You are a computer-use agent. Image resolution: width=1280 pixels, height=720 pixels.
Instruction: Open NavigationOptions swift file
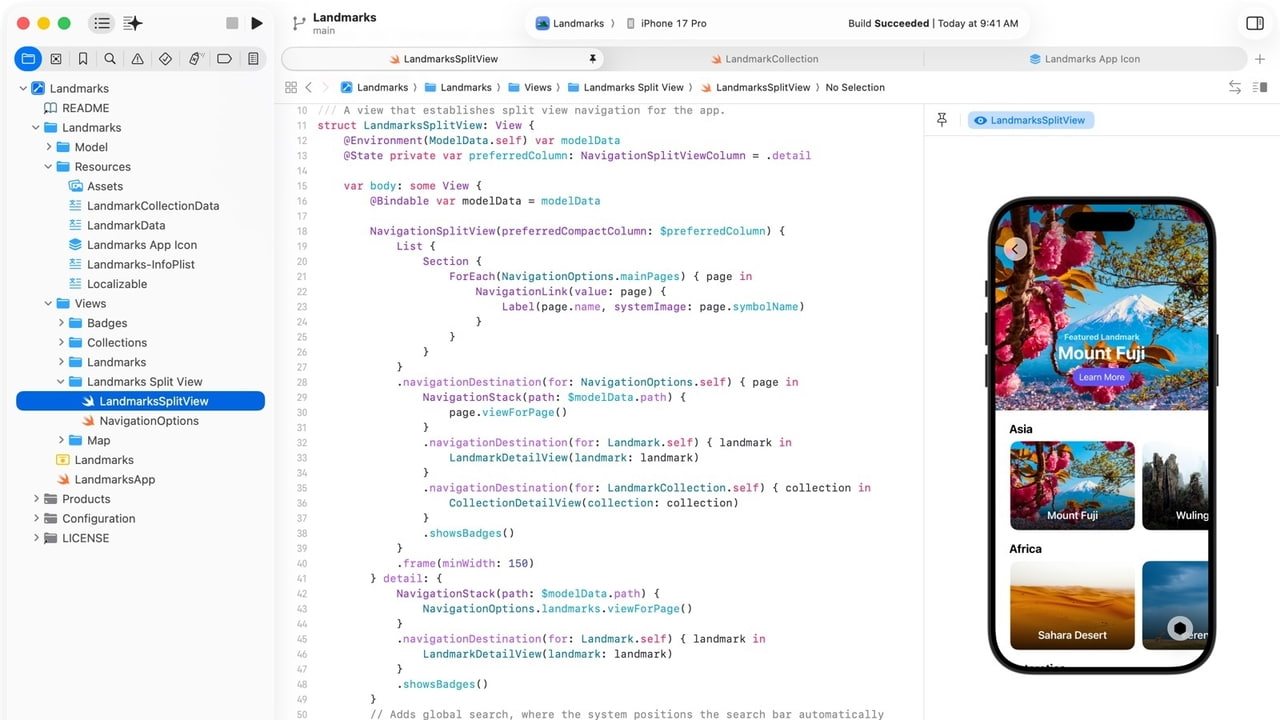coord(139,421)
